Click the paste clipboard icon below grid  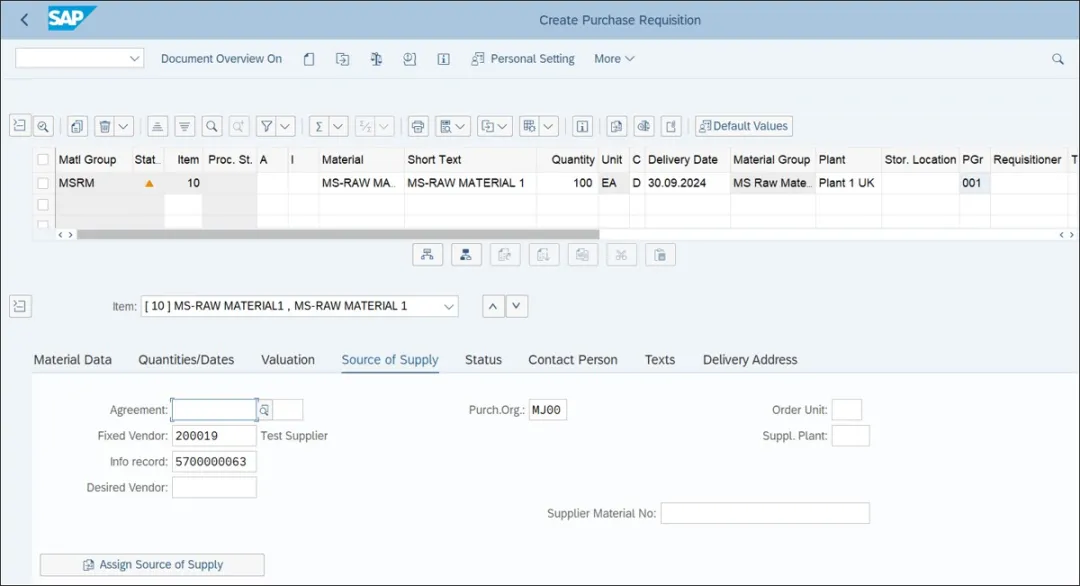[x=660, y=255]
